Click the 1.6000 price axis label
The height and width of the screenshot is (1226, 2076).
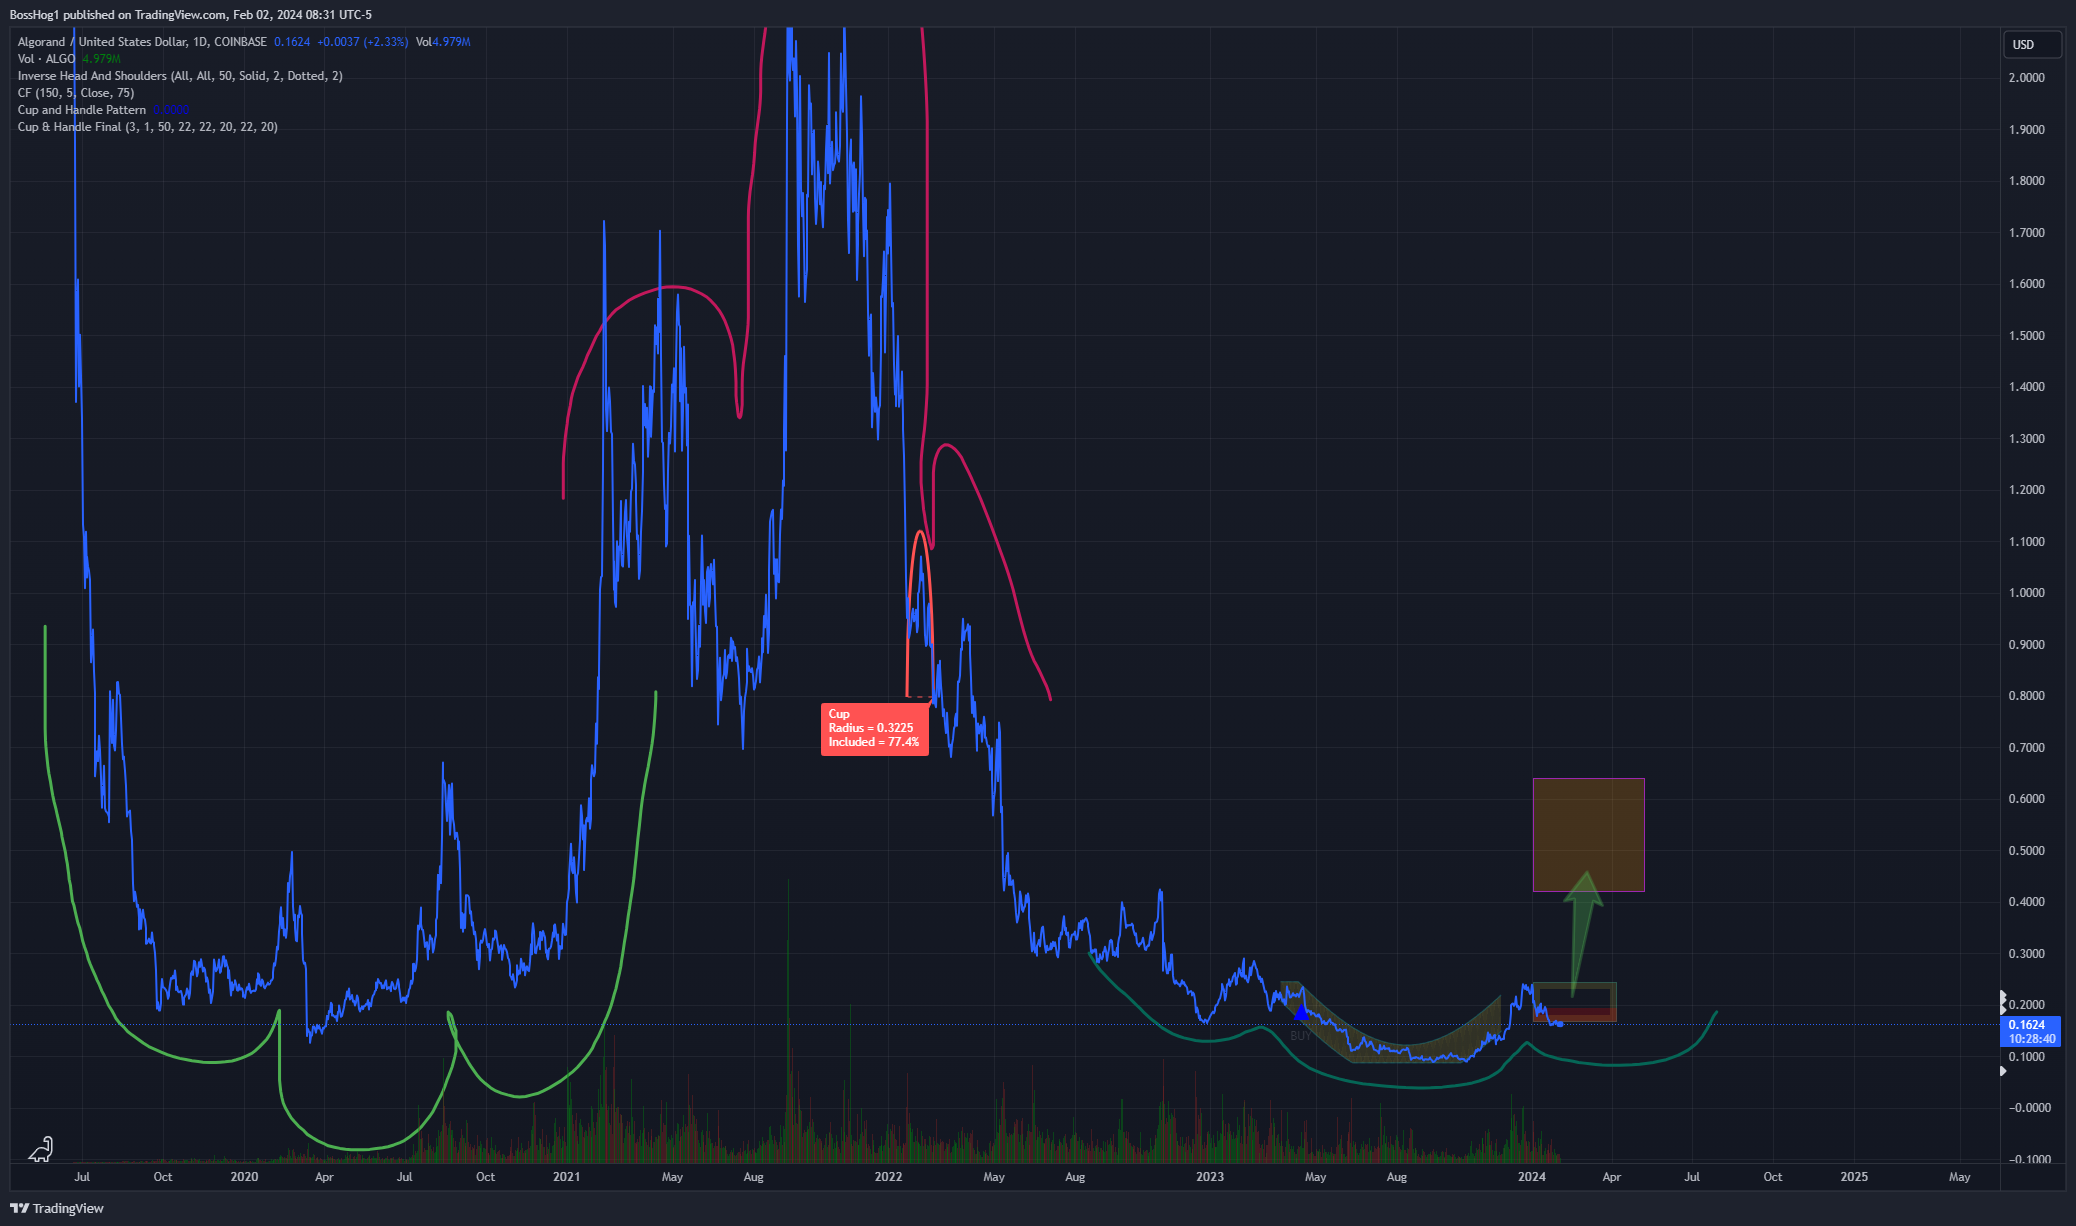pos(2026,284)
